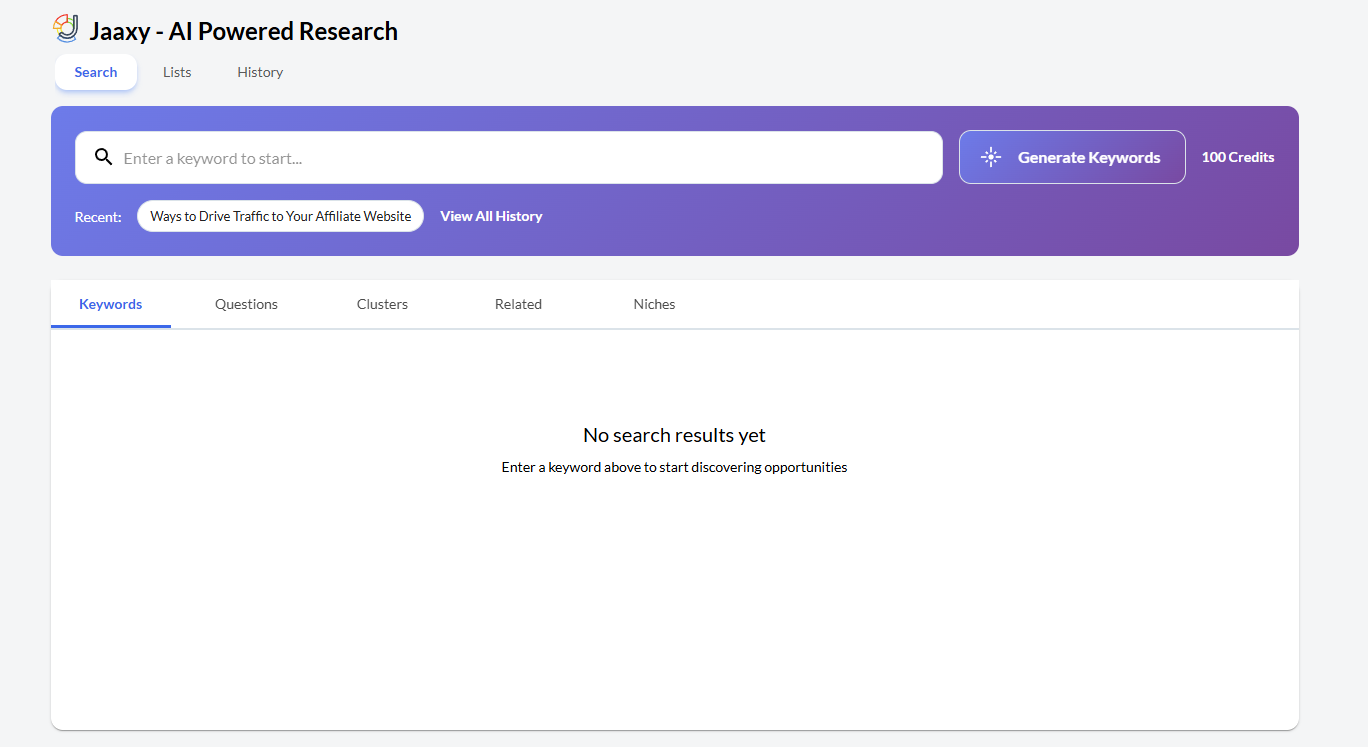Image resolution: width=1368 pixels, height=747 pixels.
Task: Select recent search 'Ways to Drive Traffic' chip
Action: [280, 216]
